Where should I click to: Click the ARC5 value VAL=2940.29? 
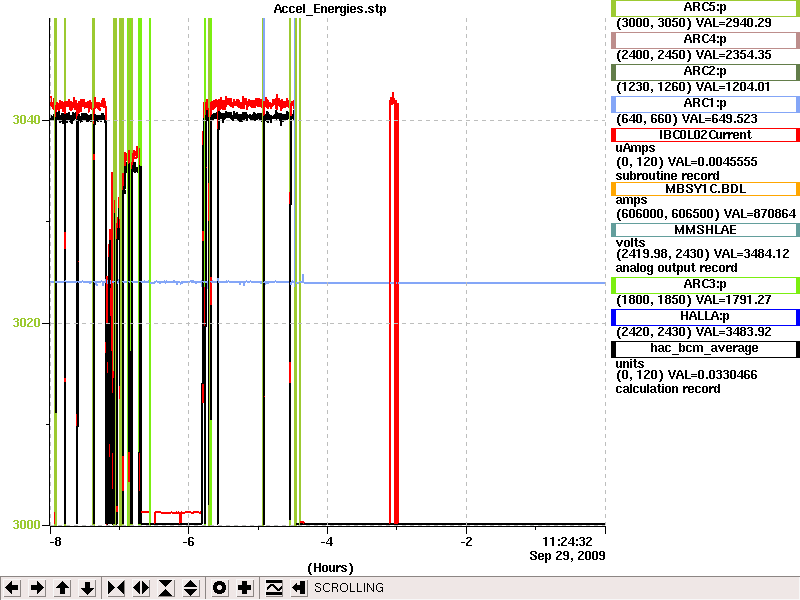[x=734, y=23]
